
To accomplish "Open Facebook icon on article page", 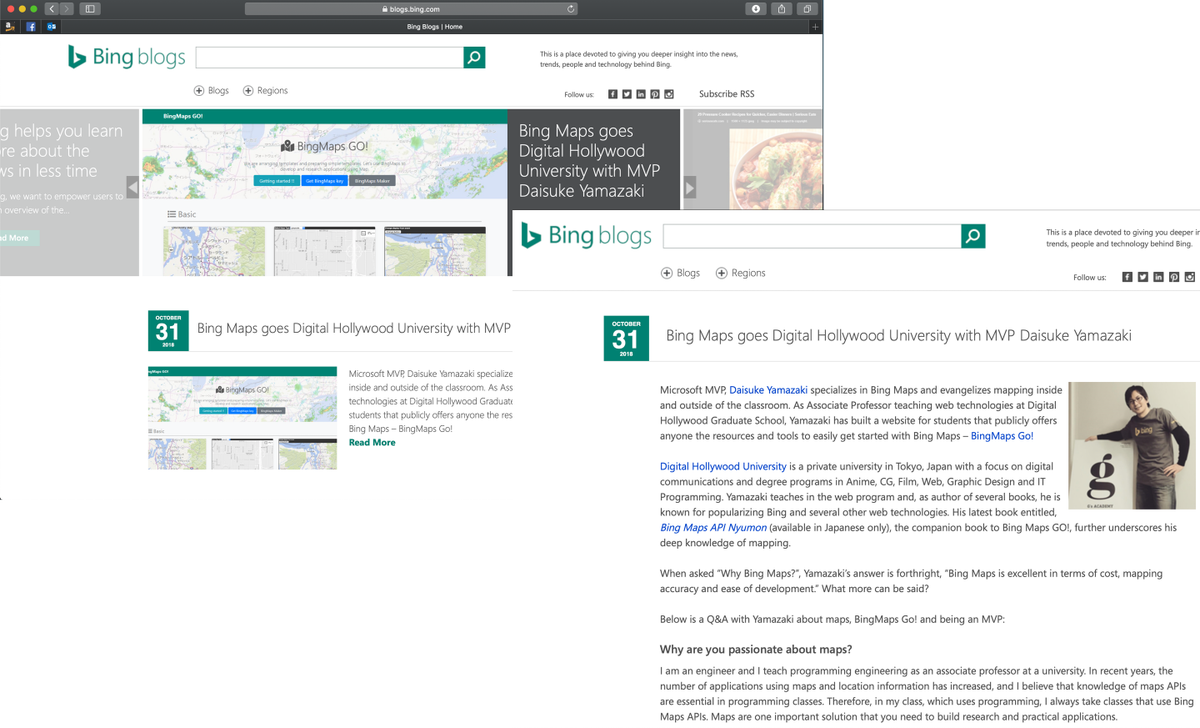I will [x=1127, y=277].
